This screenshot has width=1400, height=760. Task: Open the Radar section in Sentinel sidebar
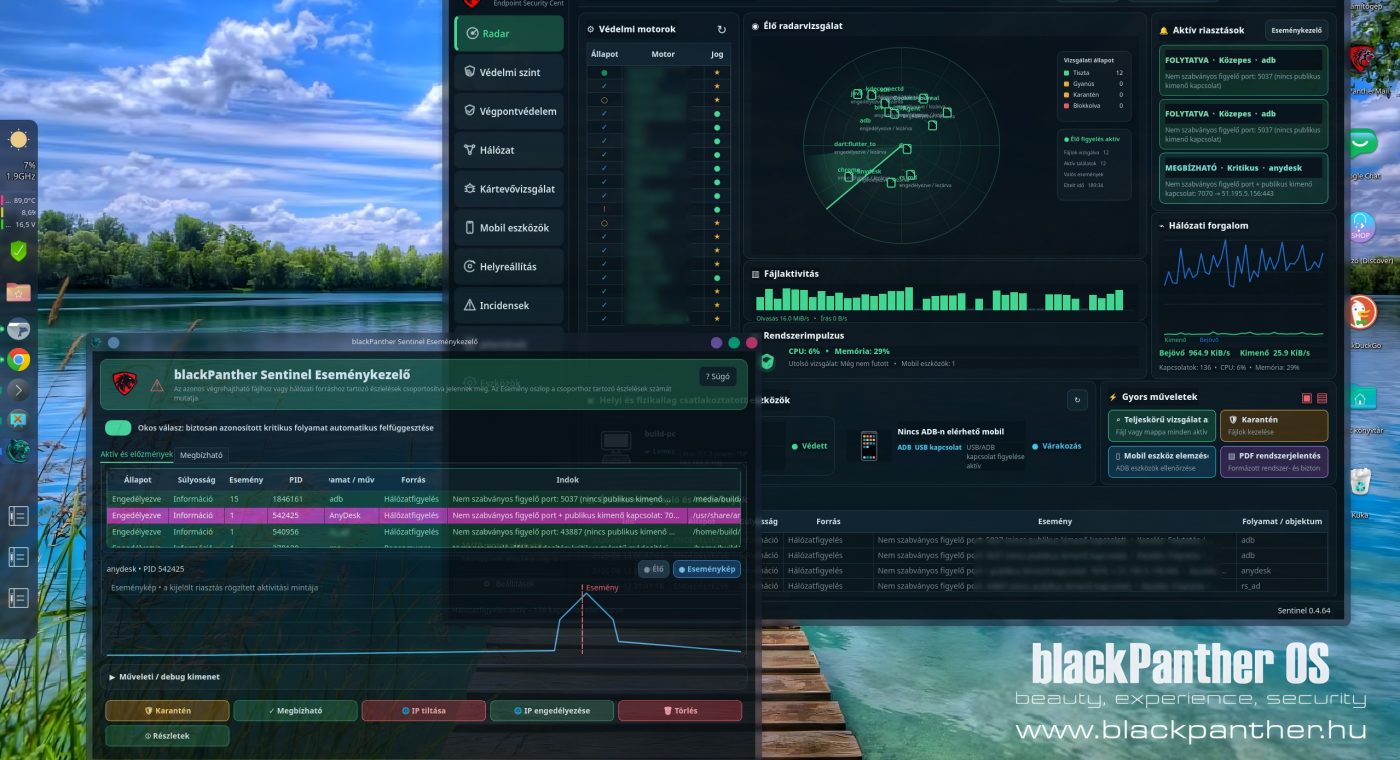coord(509,33)
